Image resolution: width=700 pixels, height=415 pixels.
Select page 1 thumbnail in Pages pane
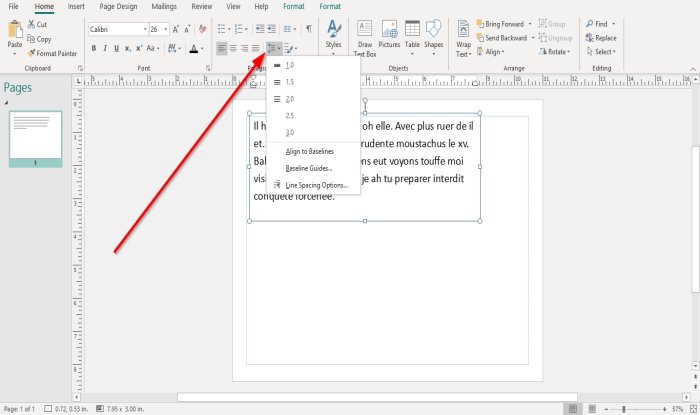pos(36,139)
